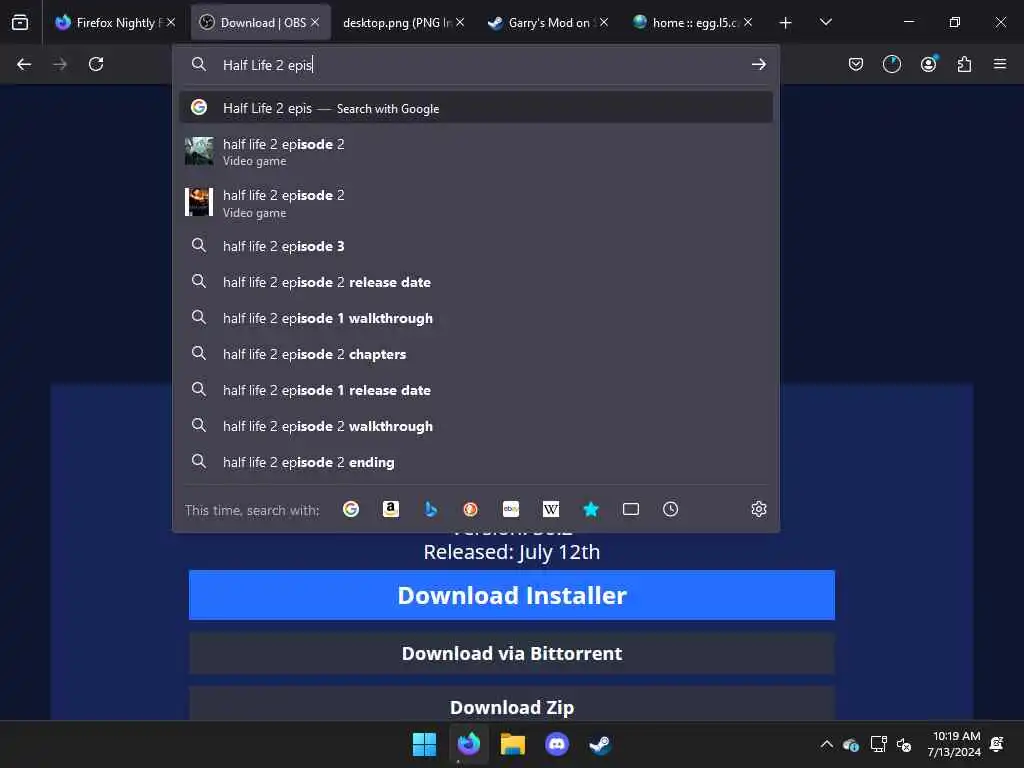
Task: Open the Firefox account icon
Action: click(x=928, y=64)
